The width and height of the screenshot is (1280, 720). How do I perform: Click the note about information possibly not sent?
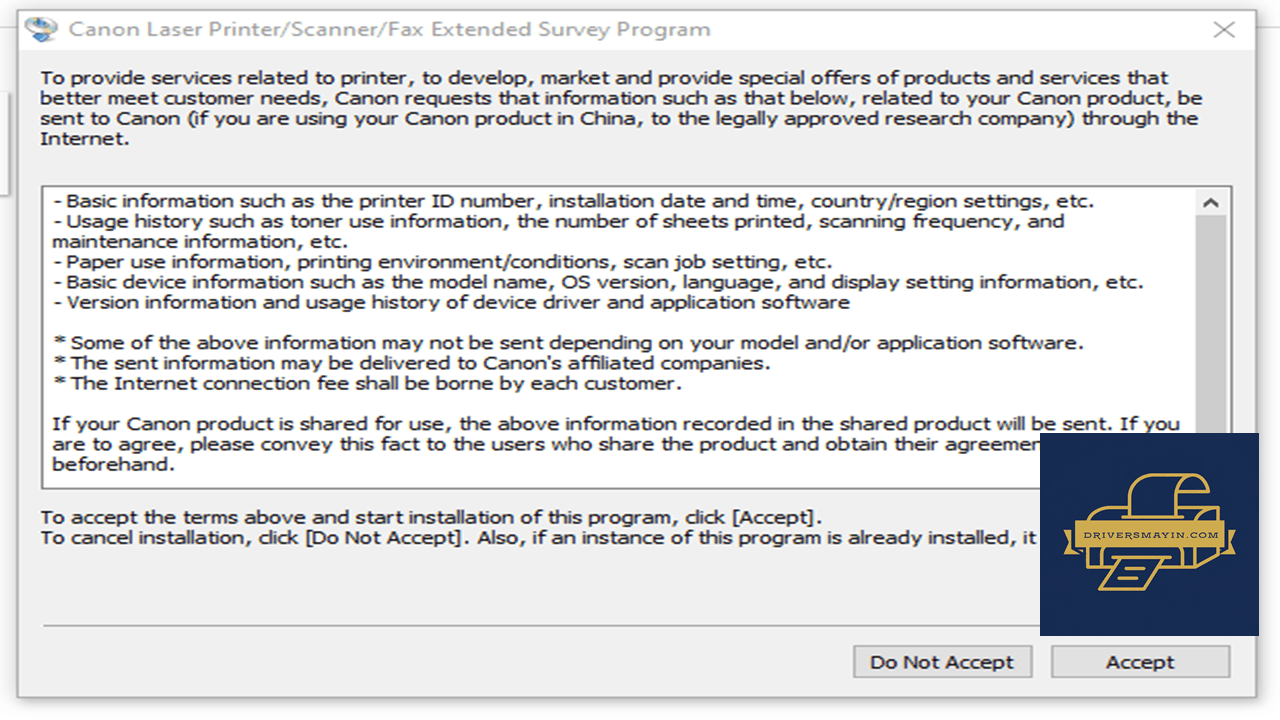(x=568, y=343)
